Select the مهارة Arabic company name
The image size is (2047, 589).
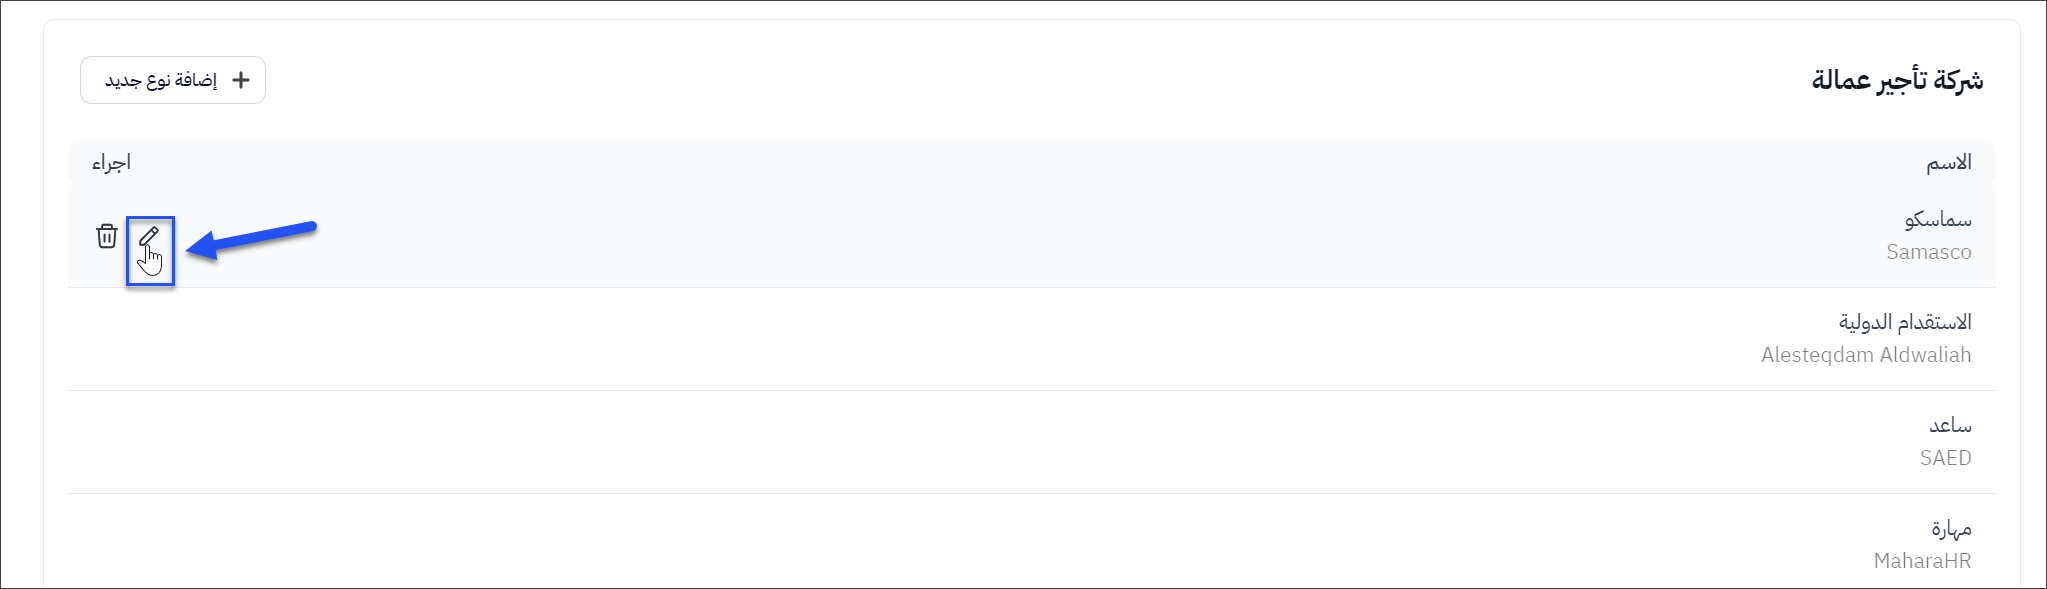[1951, 528]
